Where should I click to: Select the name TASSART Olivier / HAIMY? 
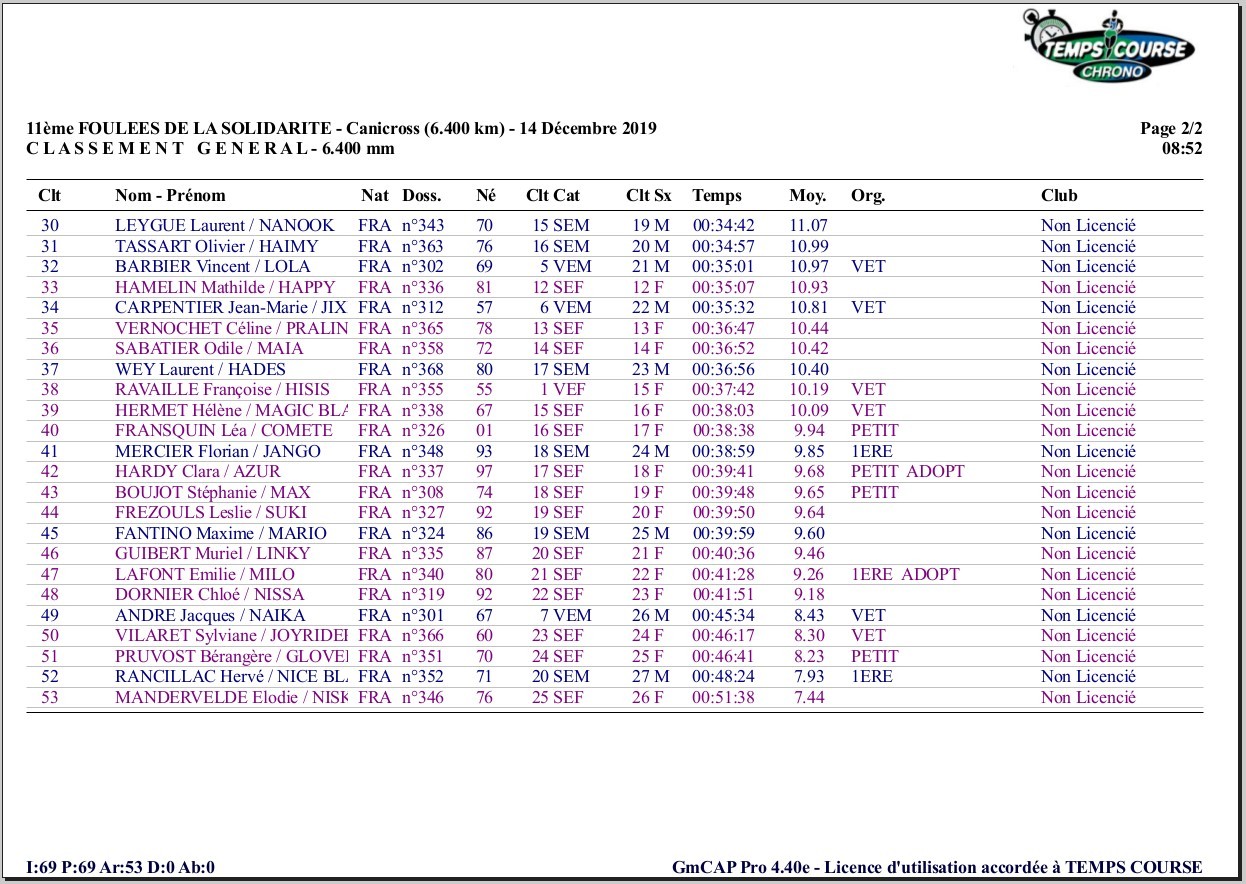click(217, 246)
